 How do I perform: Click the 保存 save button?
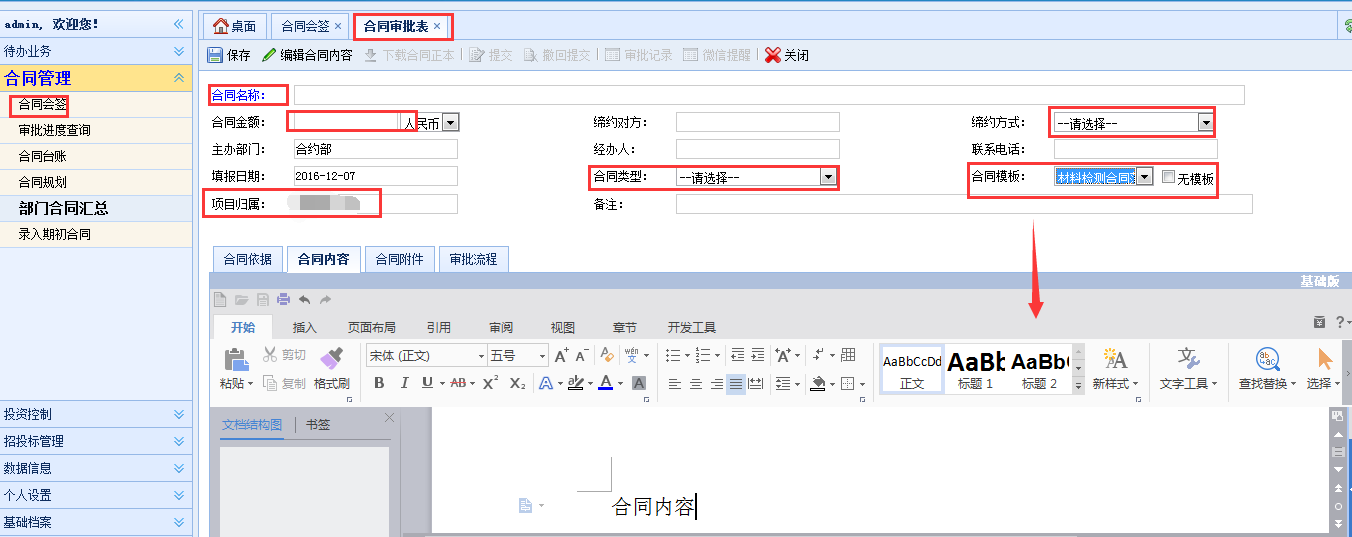[229, 55]
